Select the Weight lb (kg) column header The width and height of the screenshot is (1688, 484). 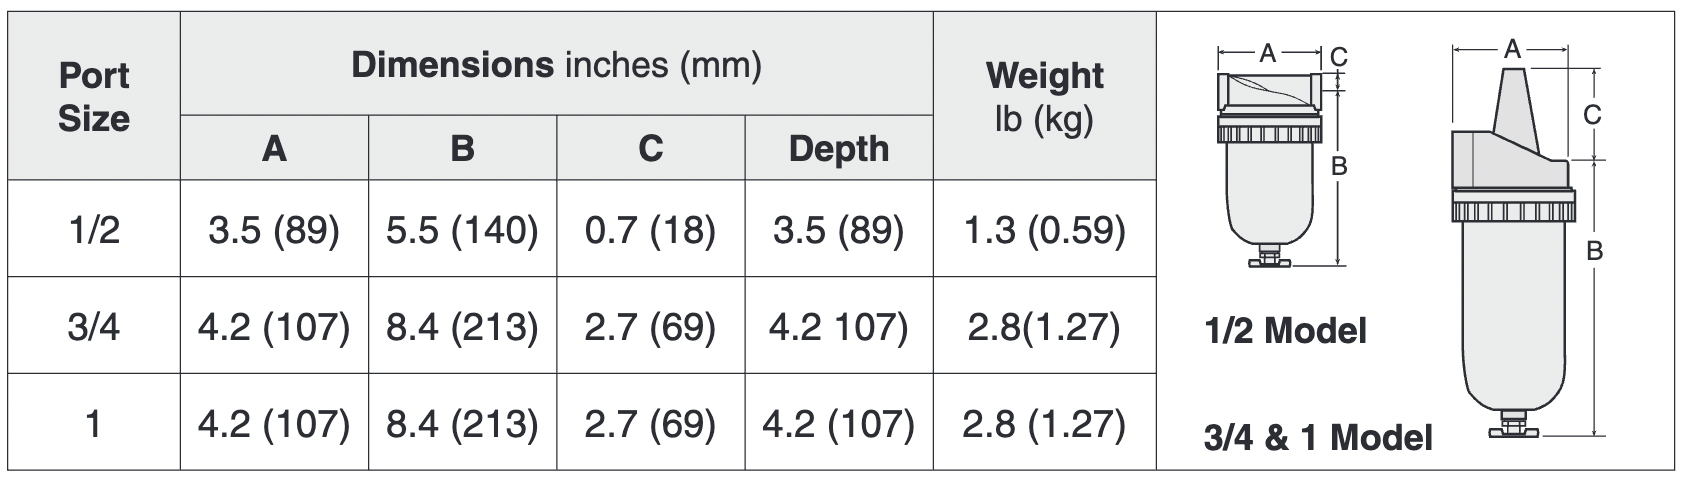click(1044, 97)
